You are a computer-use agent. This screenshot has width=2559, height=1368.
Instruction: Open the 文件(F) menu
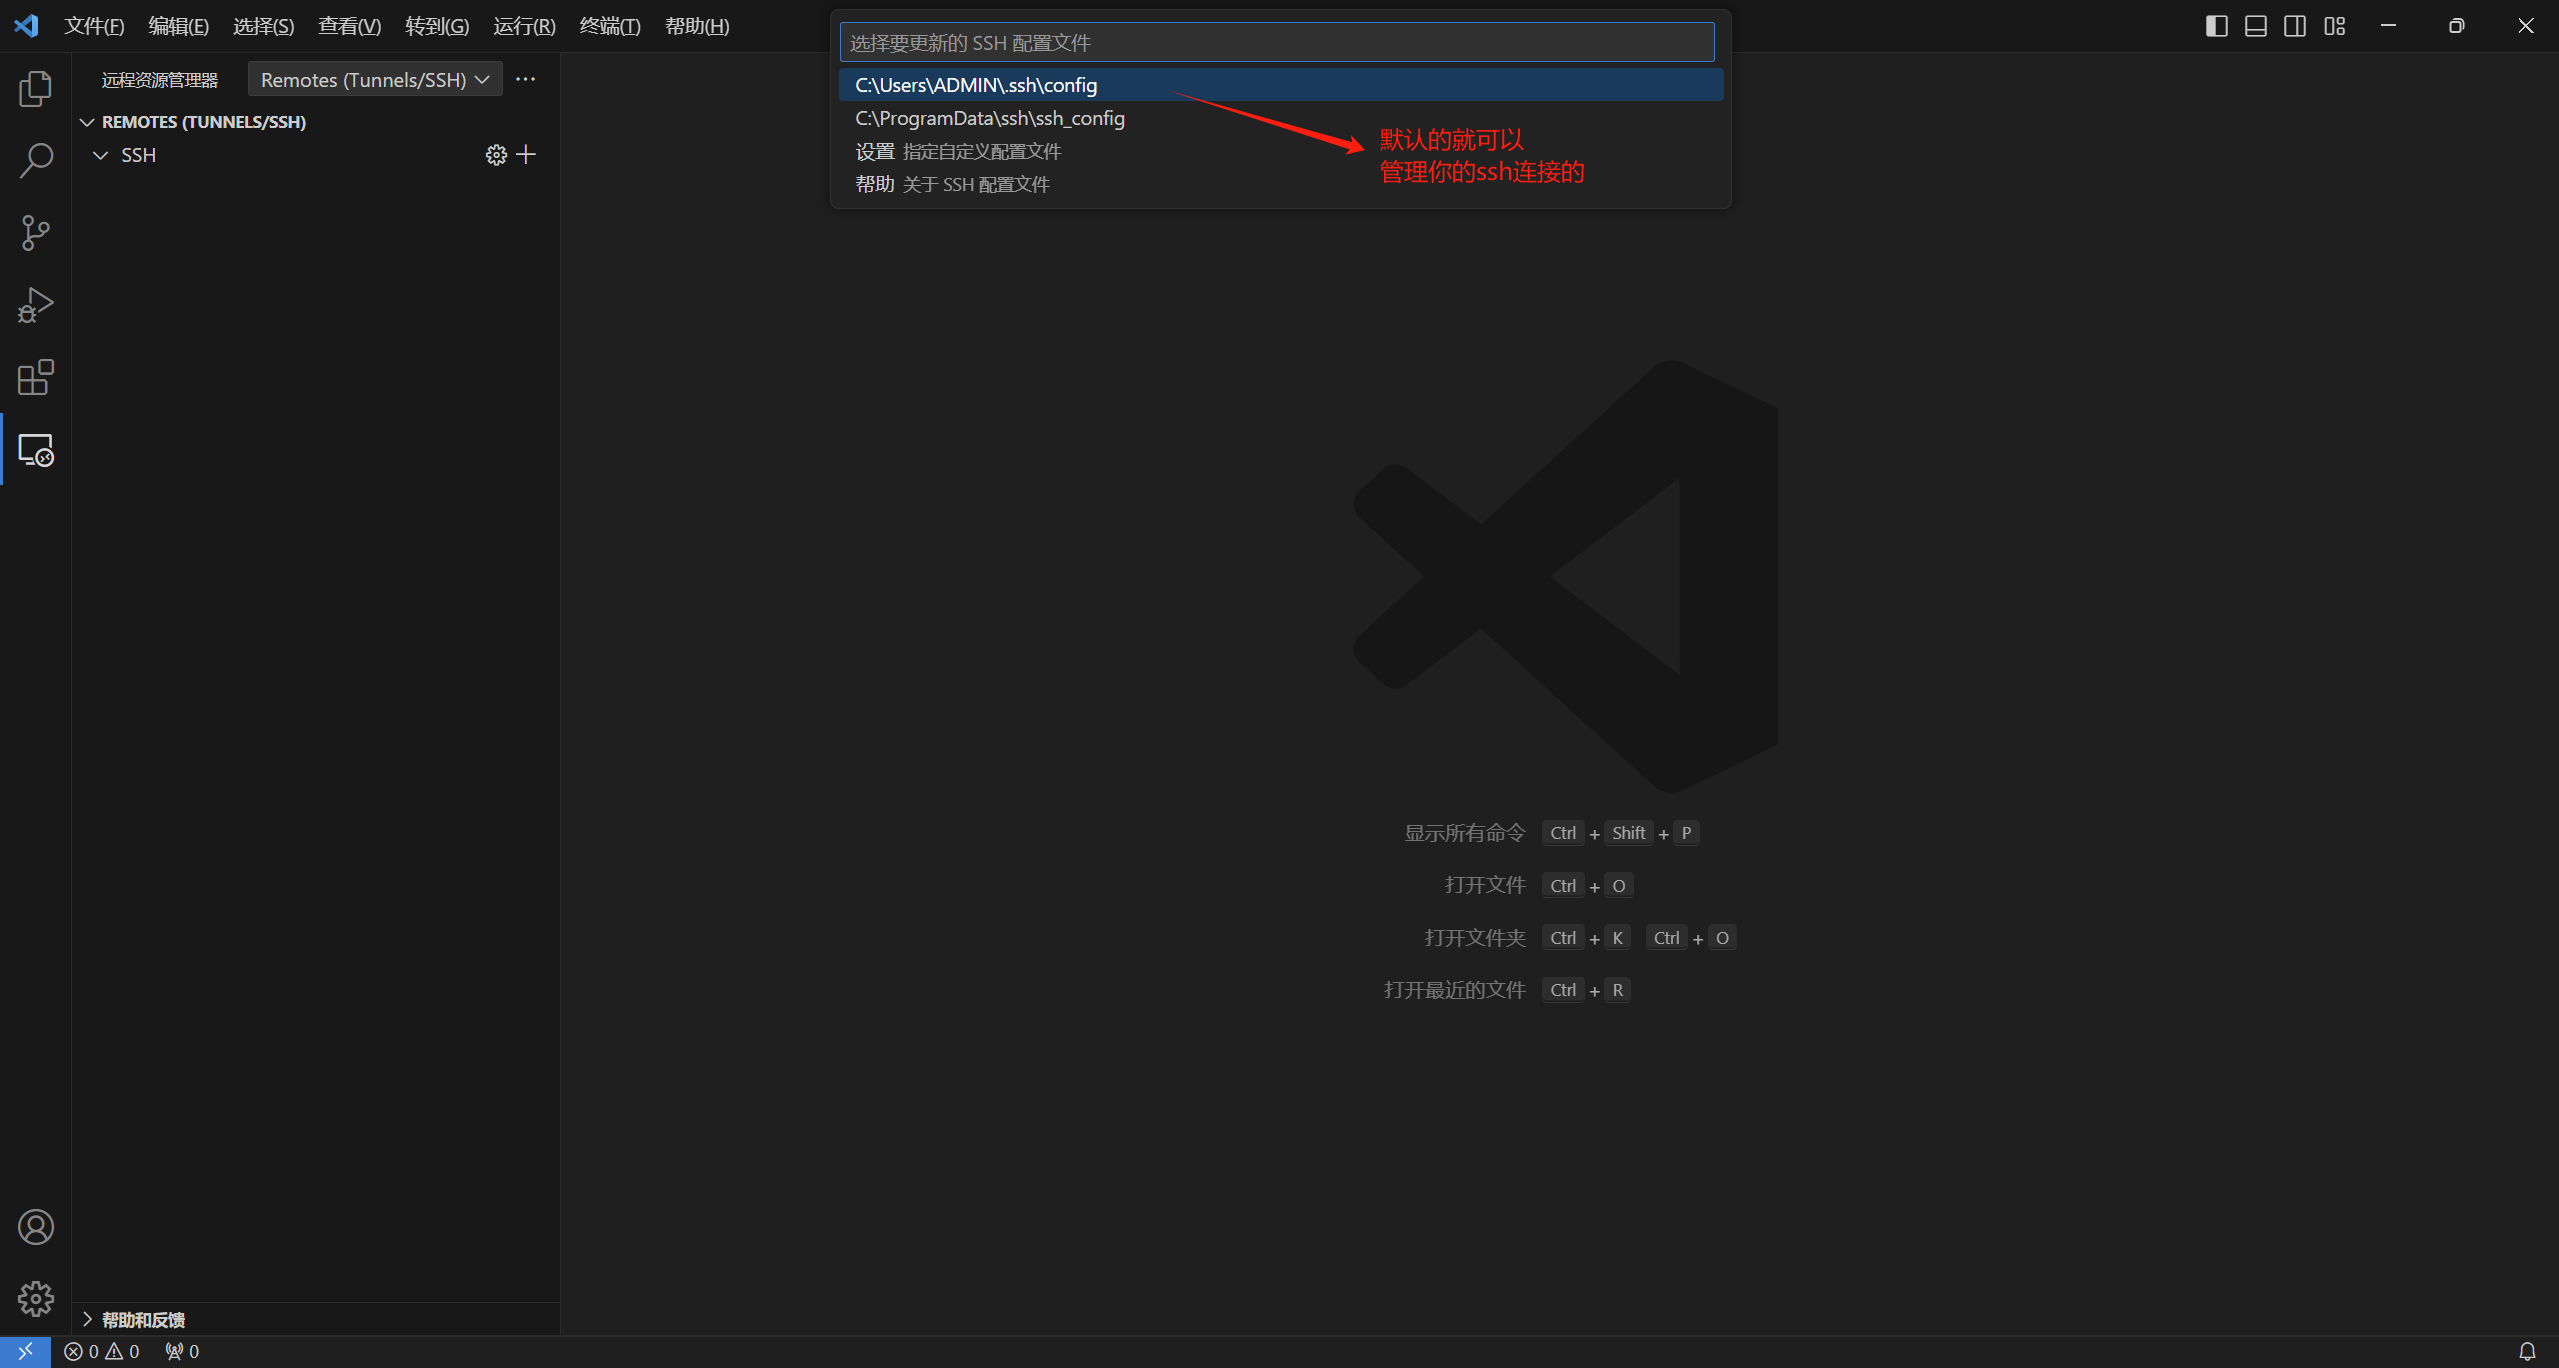click(94, 26)
